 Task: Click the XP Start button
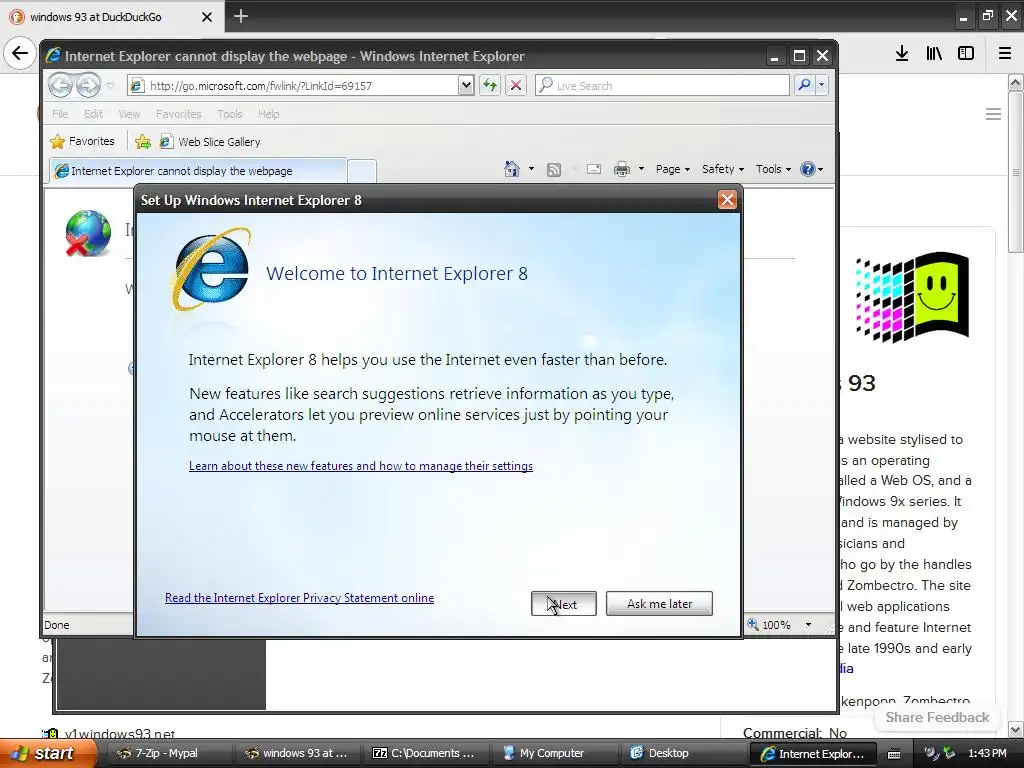tap(46, 753)
